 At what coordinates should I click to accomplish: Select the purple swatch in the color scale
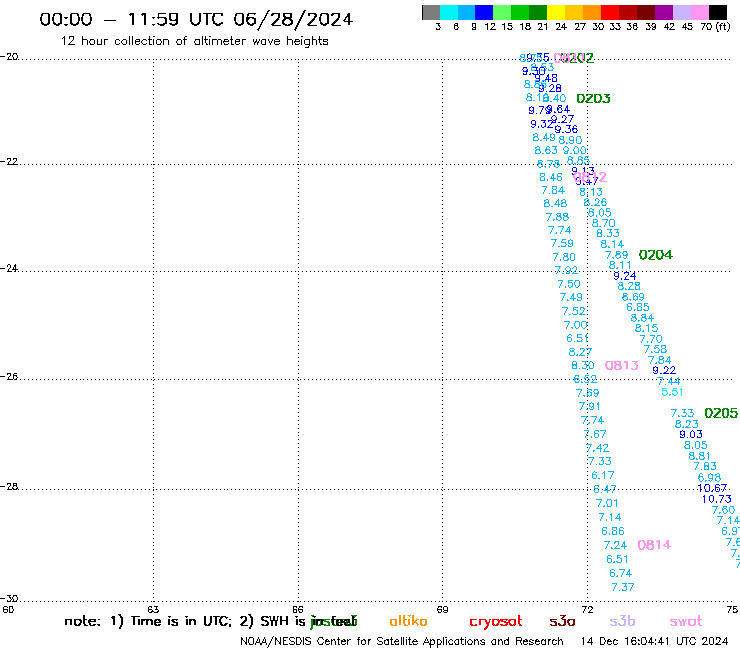664,12
